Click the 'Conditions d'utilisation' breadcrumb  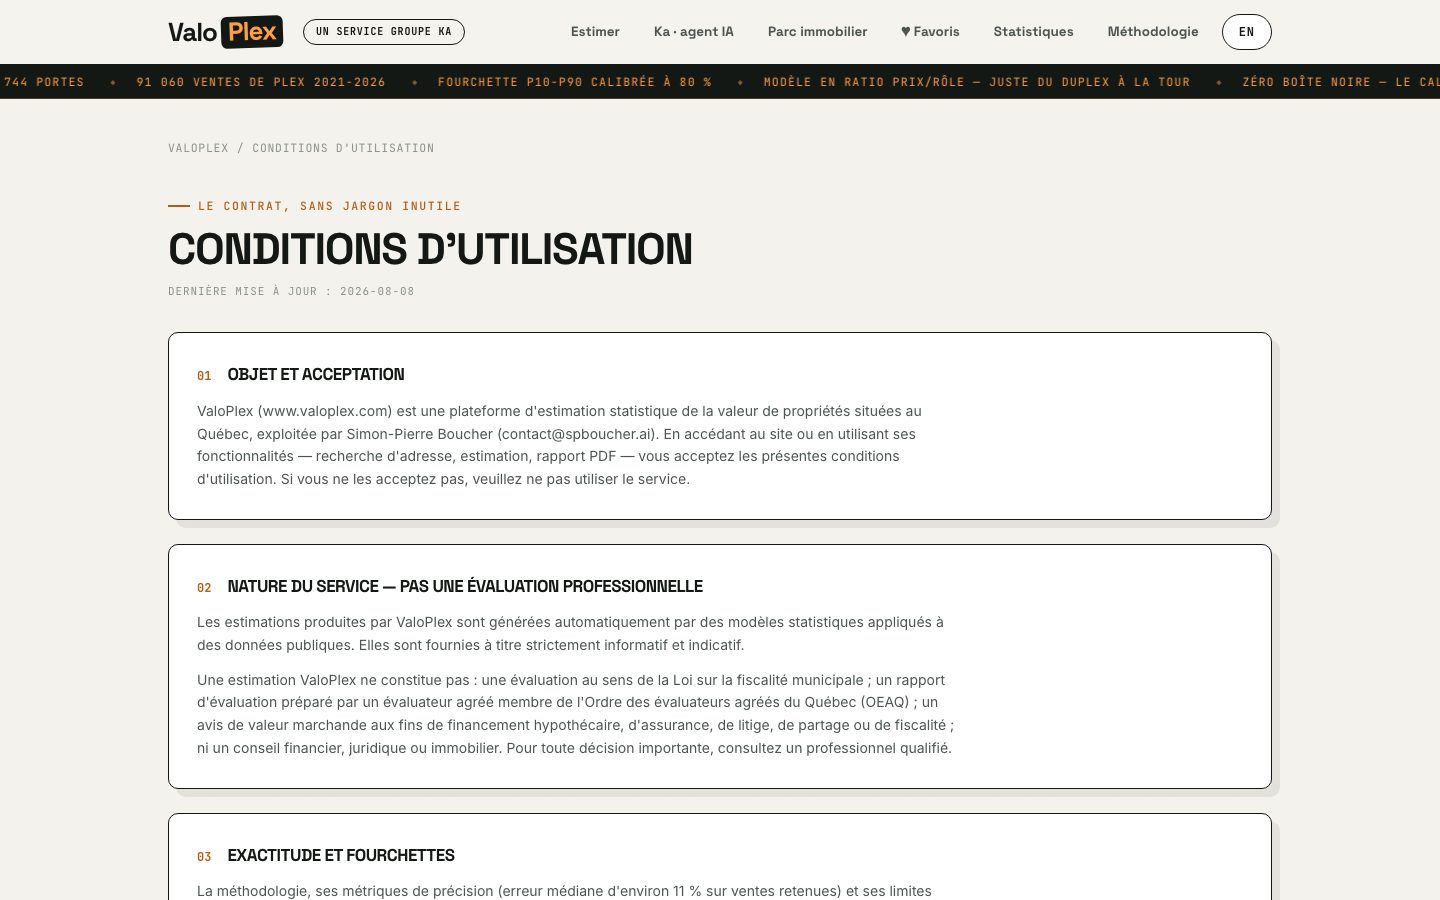[343, 148]
